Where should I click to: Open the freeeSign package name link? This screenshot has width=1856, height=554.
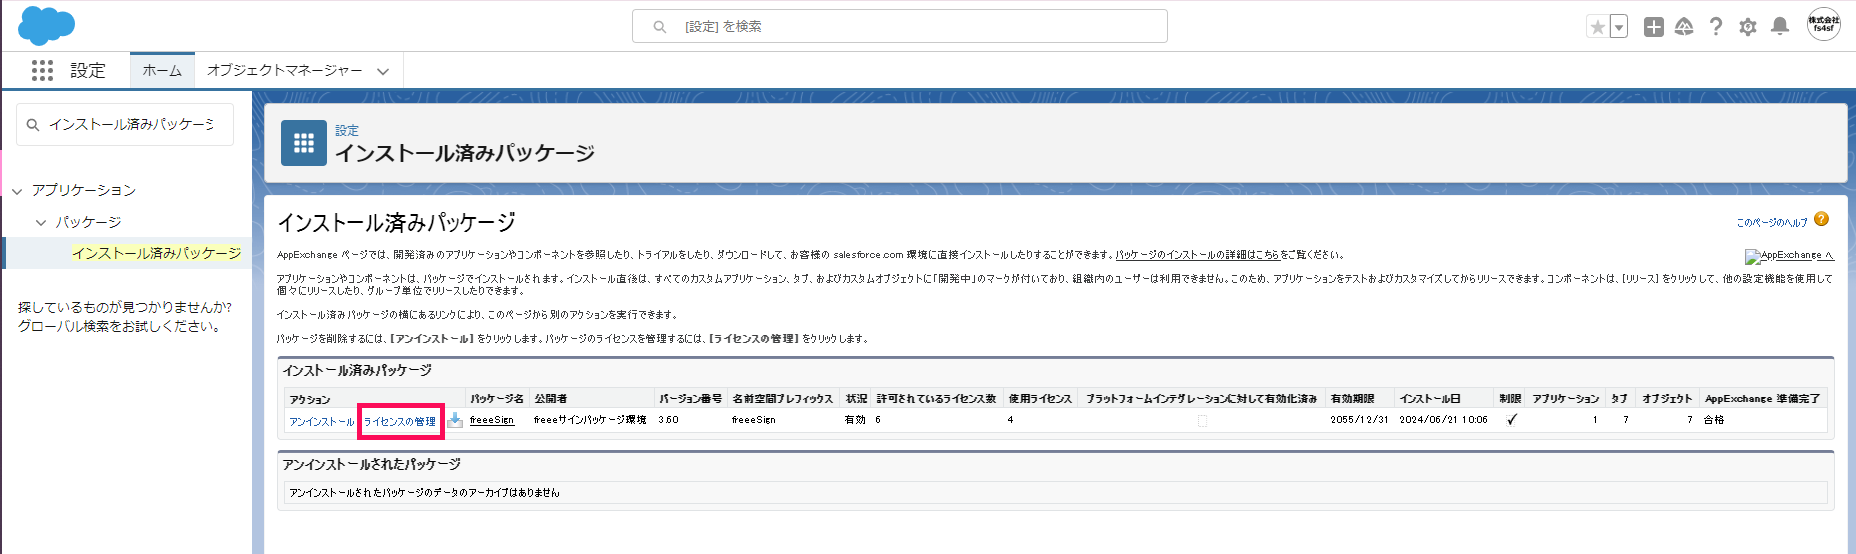tap(492, 420)
